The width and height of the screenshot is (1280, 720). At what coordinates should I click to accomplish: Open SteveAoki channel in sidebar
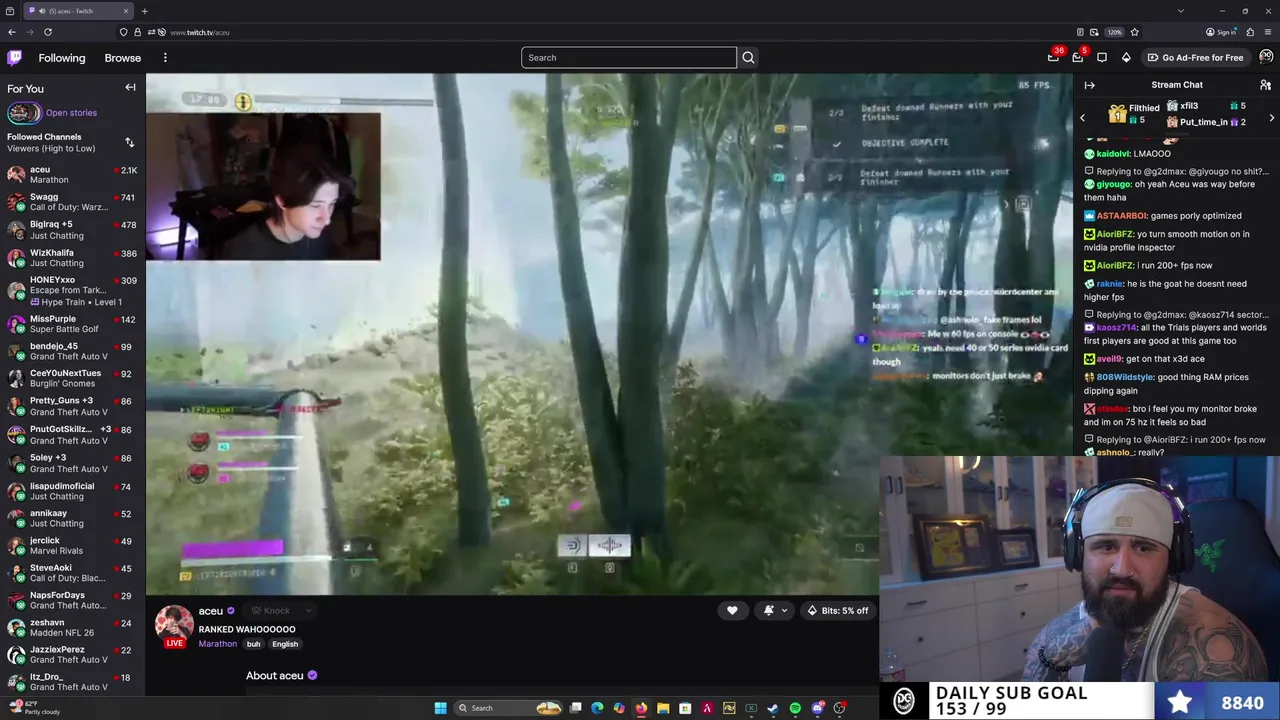click(x=72, y=573)
